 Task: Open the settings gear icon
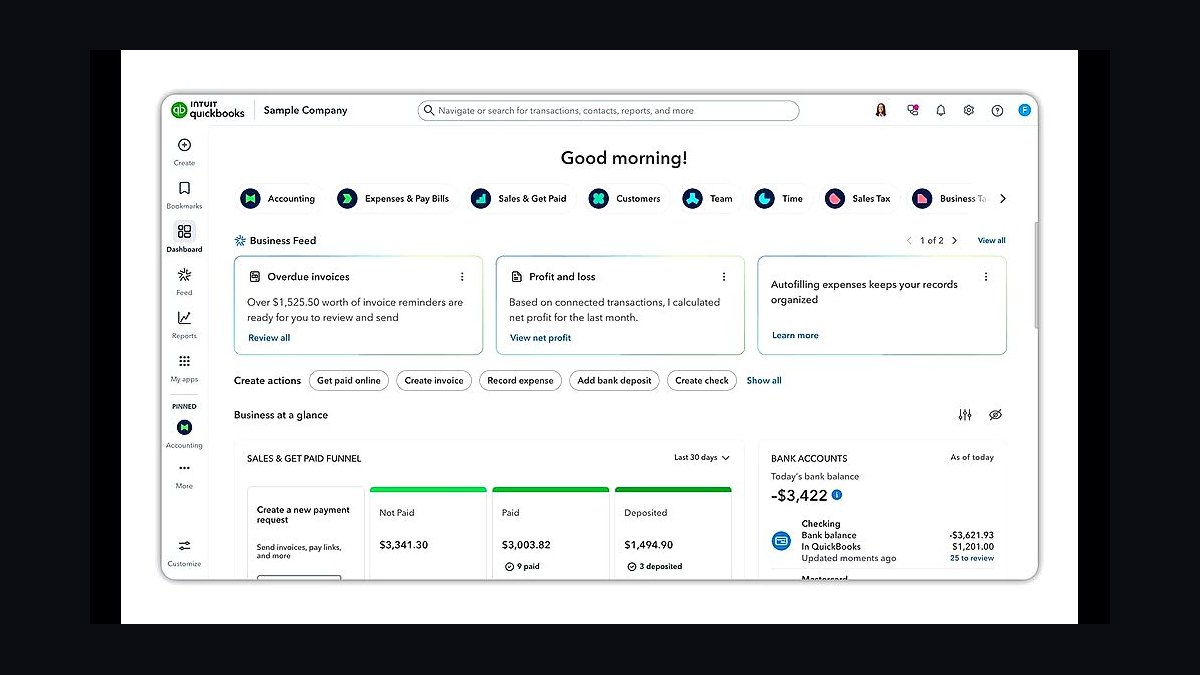pos(968,110)
